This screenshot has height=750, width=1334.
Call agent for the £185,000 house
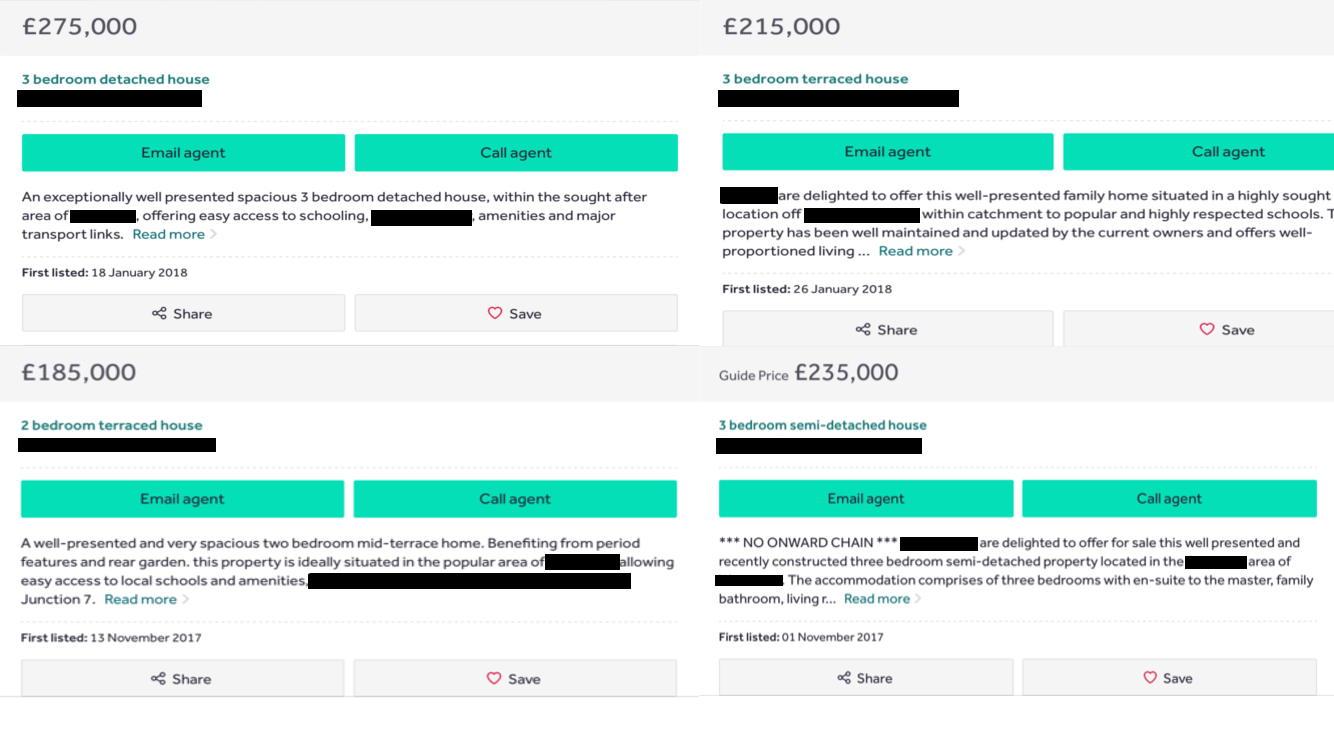click(515, 499)
